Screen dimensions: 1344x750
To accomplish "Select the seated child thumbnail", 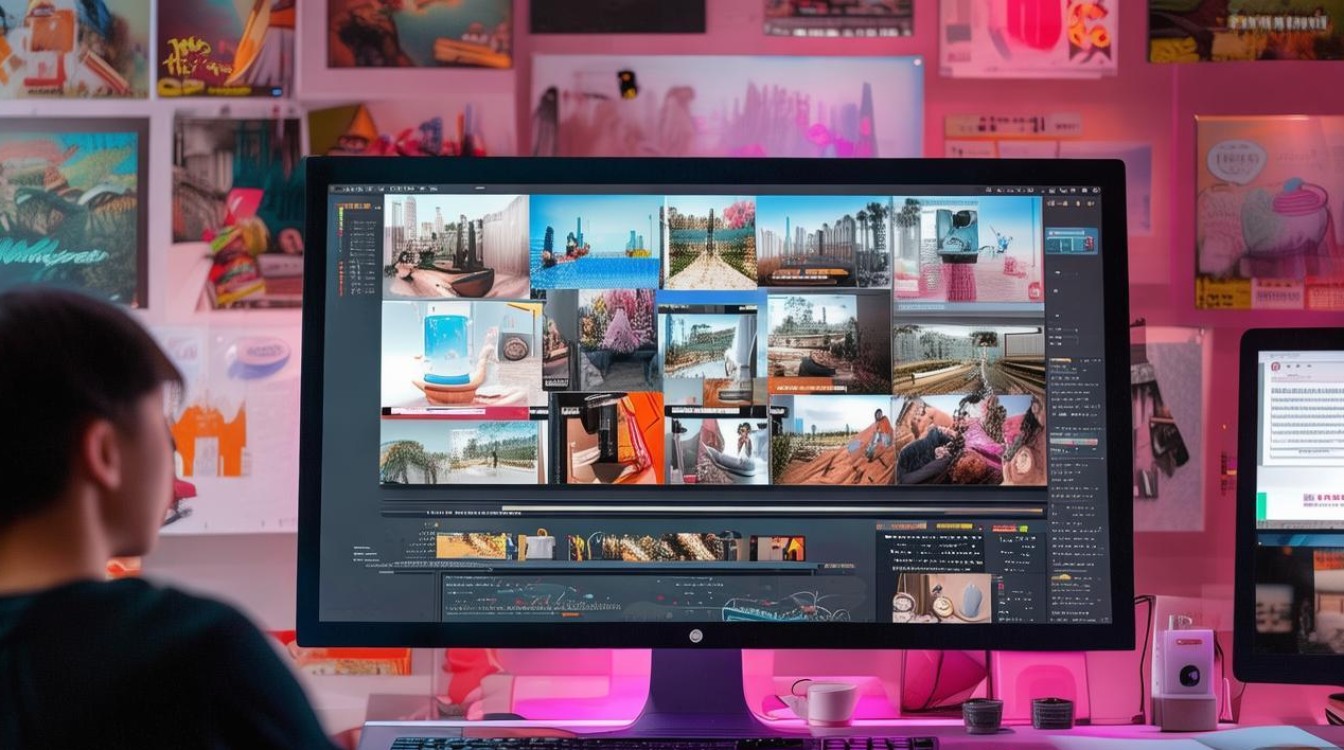I will click(x=718, y=450).
